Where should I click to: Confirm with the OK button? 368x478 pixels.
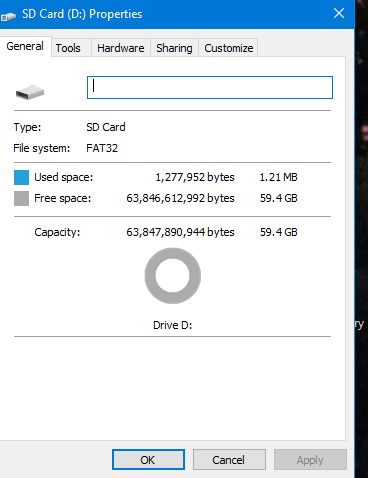148,460
